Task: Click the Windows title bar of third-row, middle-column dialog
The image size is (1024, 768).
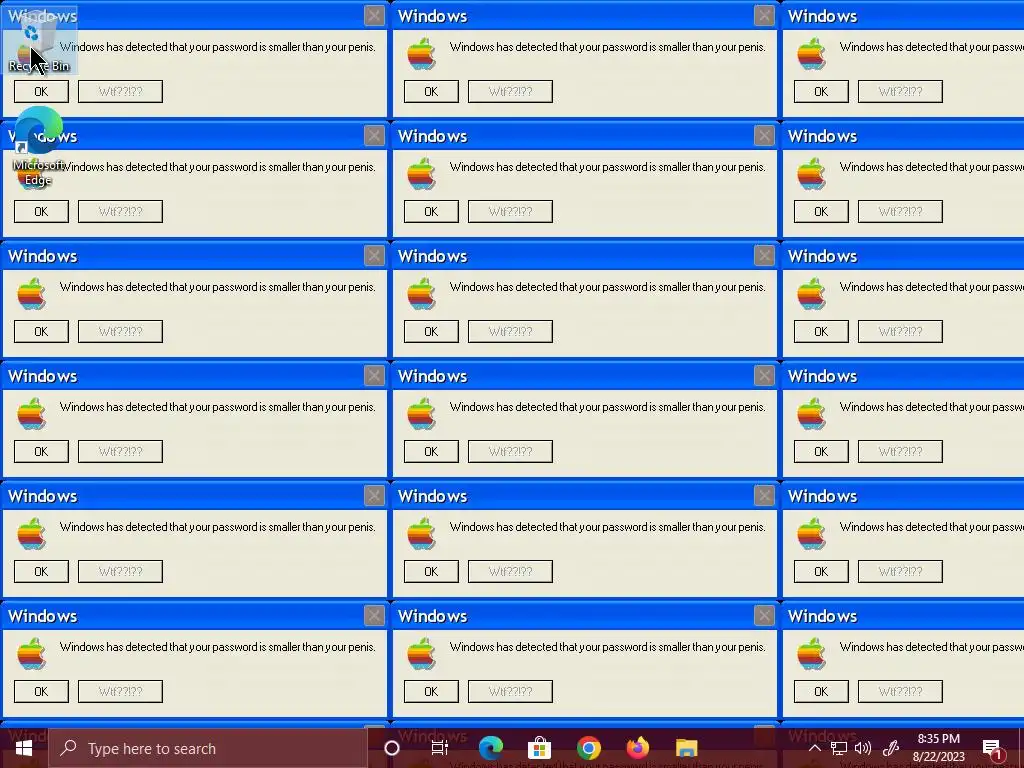Action: pyautogui.click(x=584, y=256)
